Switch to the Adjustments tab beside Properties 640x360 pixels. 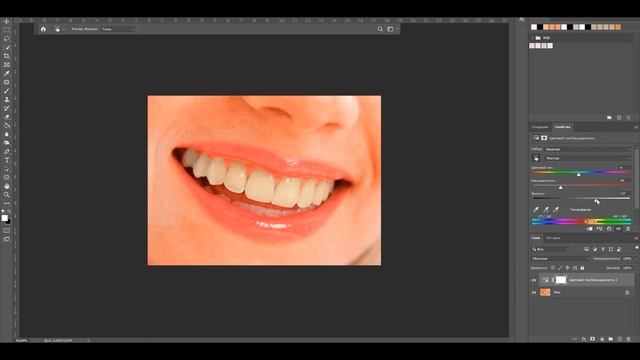(540, 127)
